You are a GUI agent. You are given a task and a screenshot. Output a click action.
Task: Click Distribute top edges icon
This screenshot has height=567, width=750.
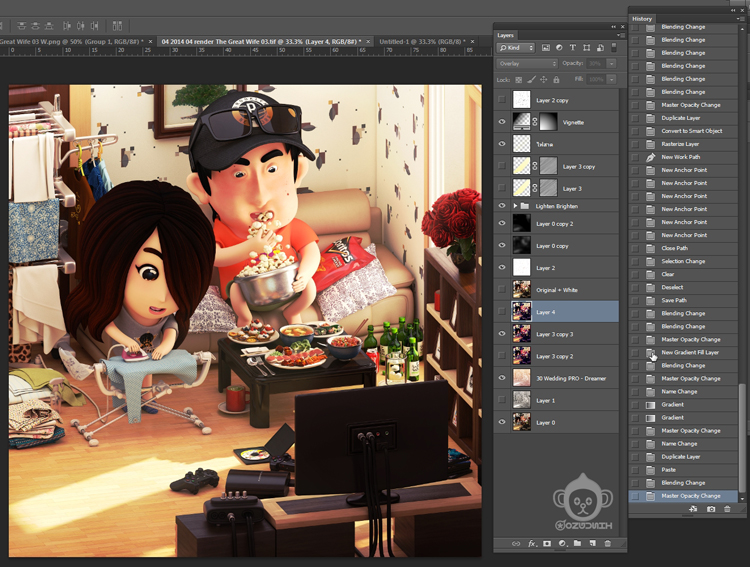click(22, 26)
